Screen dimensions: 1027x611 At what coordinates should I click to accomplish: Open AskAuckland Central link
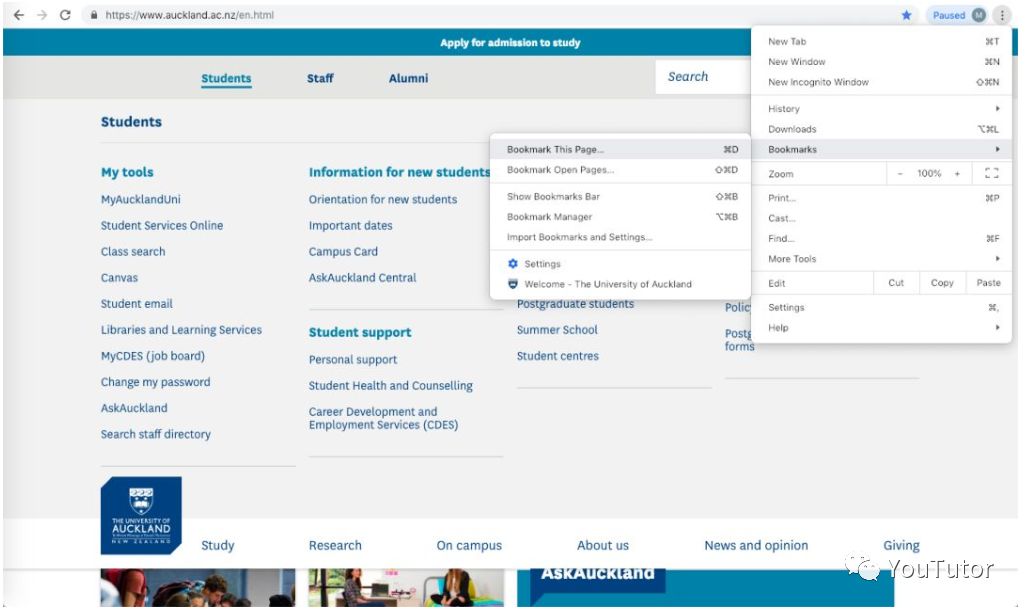pyautogui.click(x=362, y=278)
